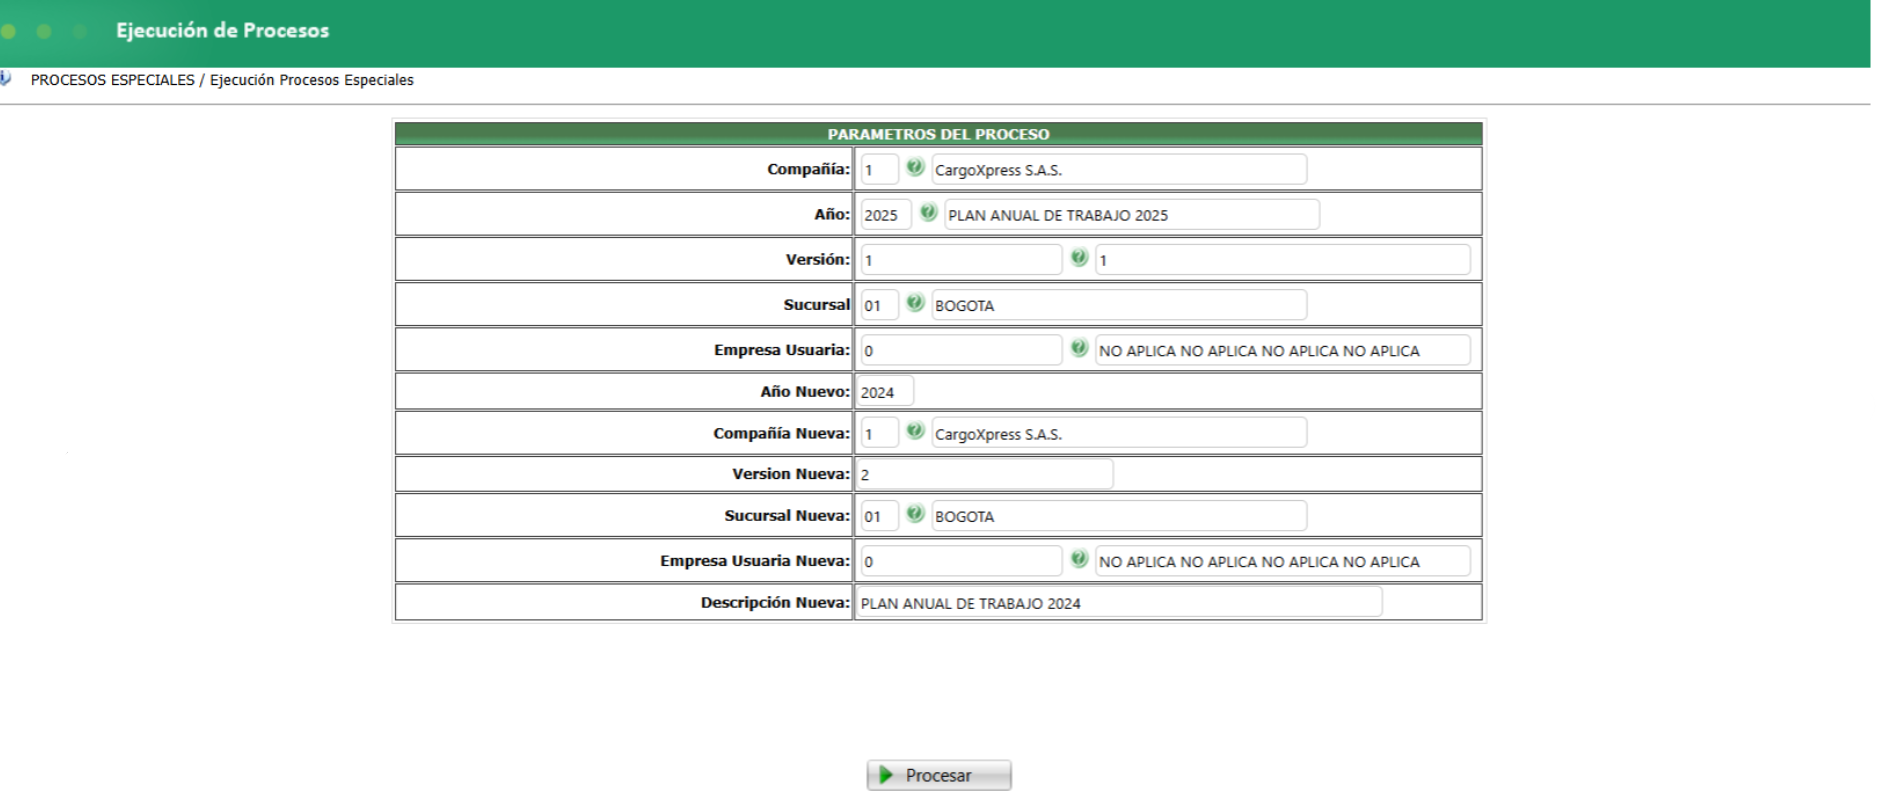Click Compañía Nueva name field
This screenshot has width=1879, height=799.
click(1119, 434)
